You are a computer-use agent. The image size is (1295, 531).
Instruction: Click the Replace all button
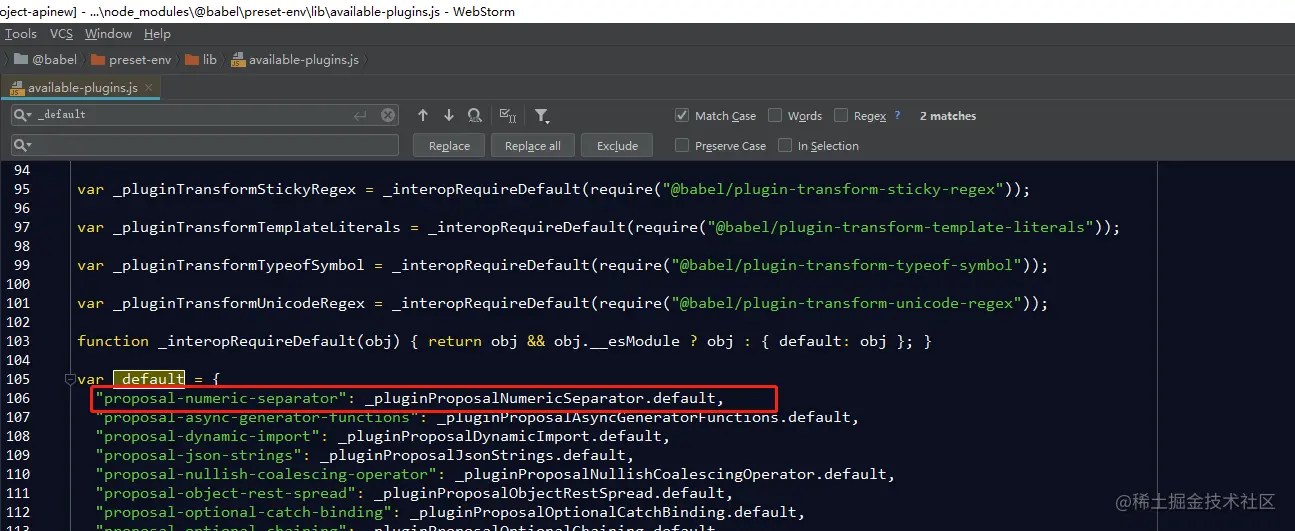(x=532, y=146)
